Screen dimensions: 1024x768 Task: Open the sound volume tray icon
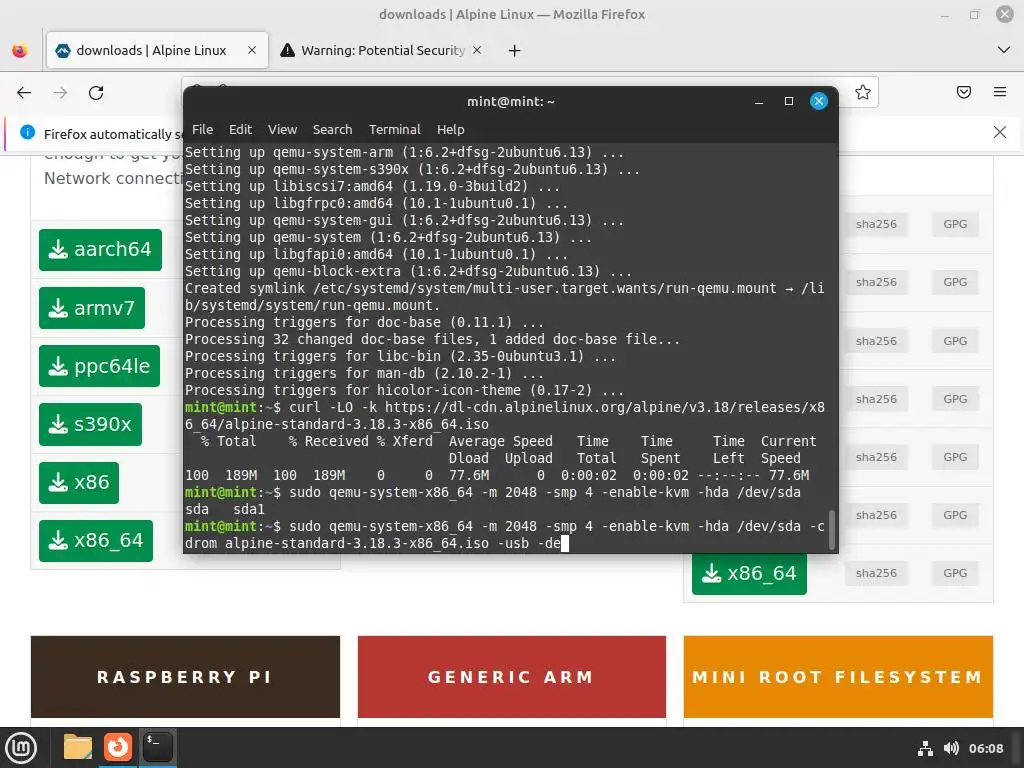(x=952, y=748)
